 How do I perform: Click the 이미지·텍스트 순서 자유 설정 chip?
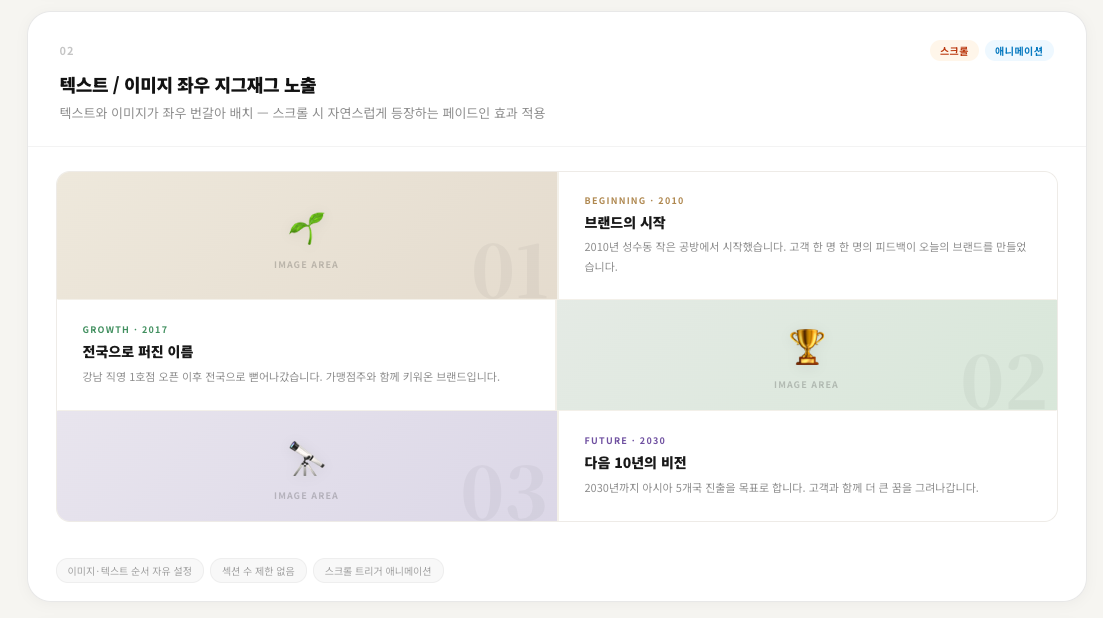tap(130, 571)
